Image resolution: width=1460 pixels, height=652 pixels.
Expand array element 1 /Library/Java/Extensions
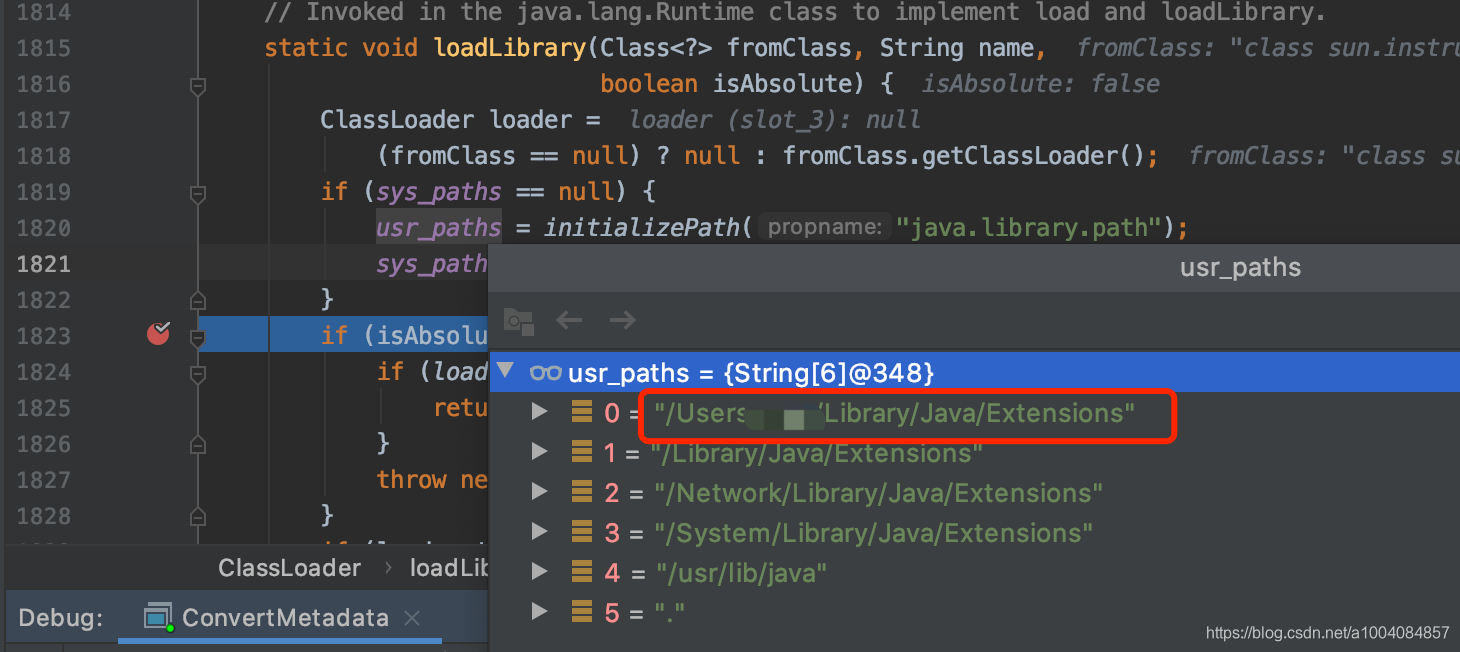(539, 451)
